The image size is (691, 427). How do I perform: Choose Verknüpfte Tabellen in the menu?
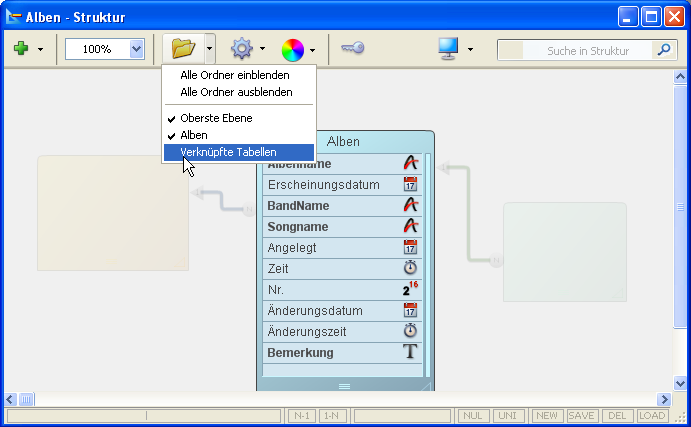pos(238,152)
